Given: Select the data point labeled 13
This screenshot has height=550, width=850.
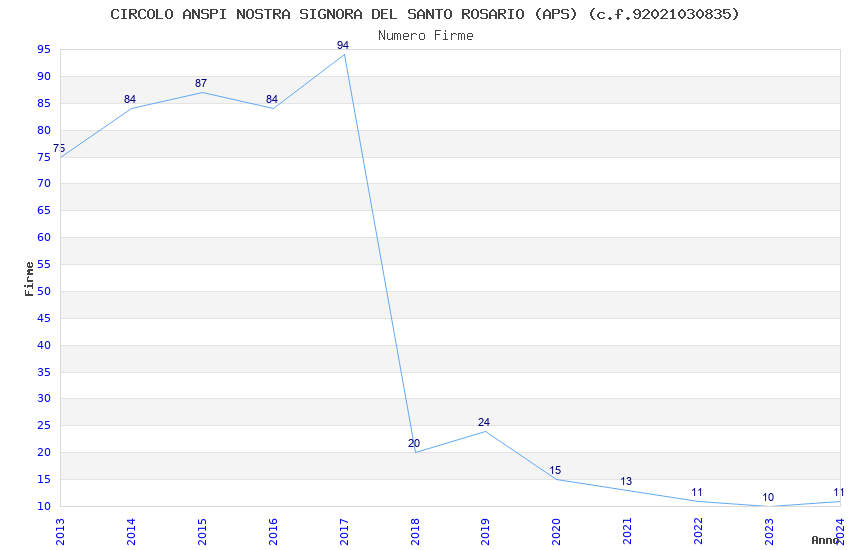Looking at the screenshot, I should click(626, 481).
